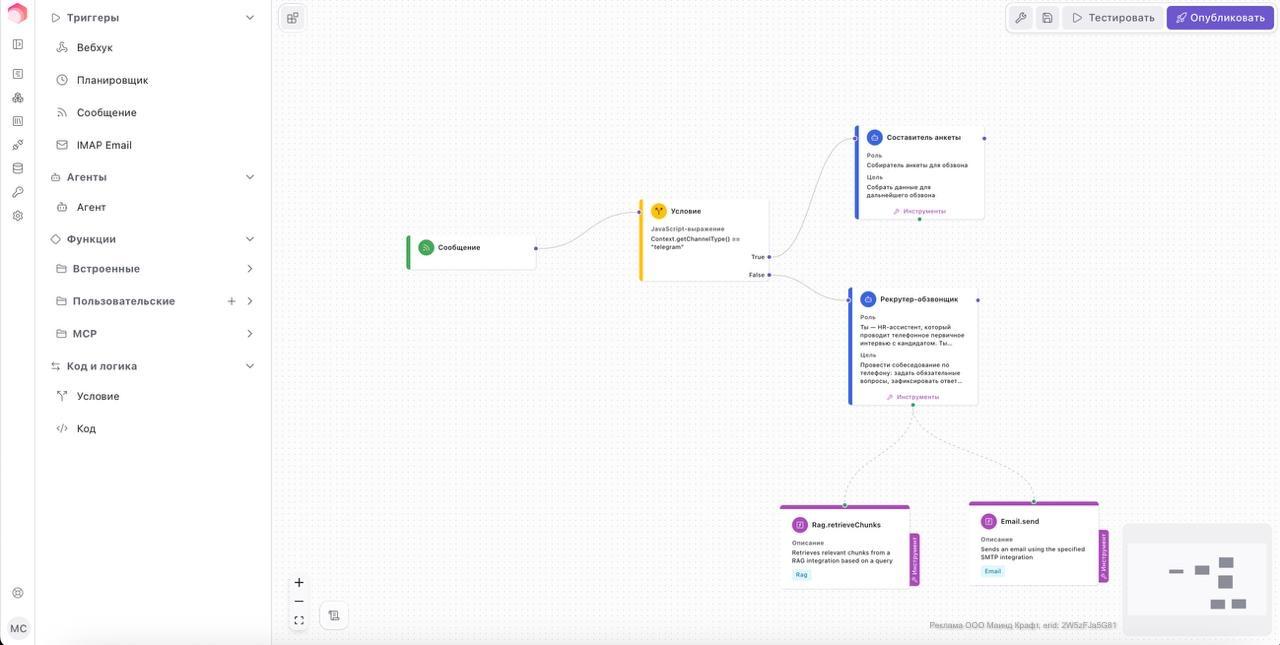This screenshot has width=1280, height=645.
Task: Open the key icon in left sidebar
Action: click(x=17, y=192)
